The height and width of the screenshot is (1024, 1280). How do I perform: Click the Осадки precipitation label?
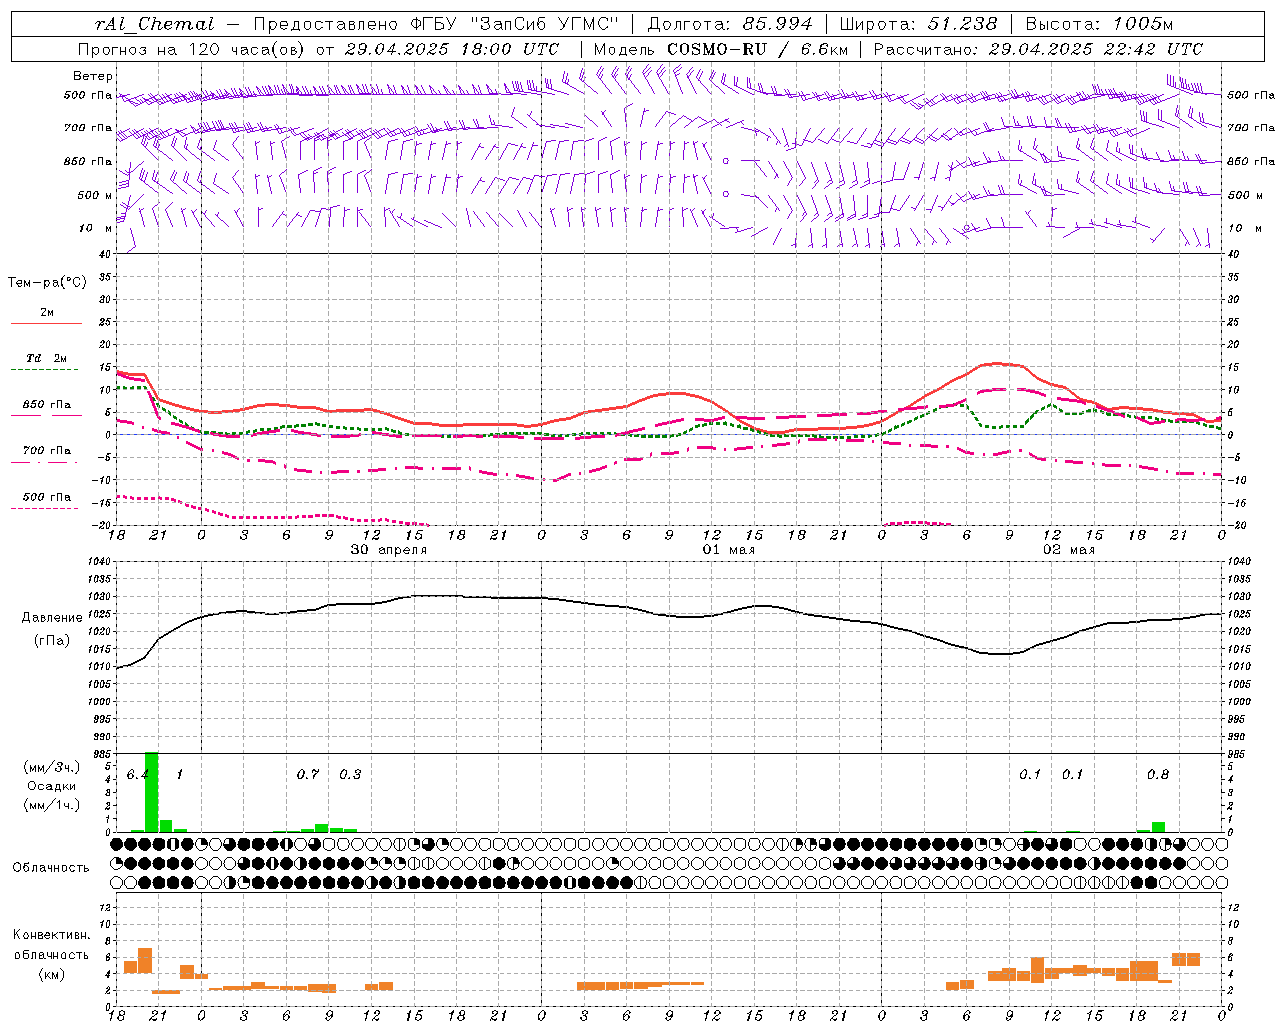(51, 786)
